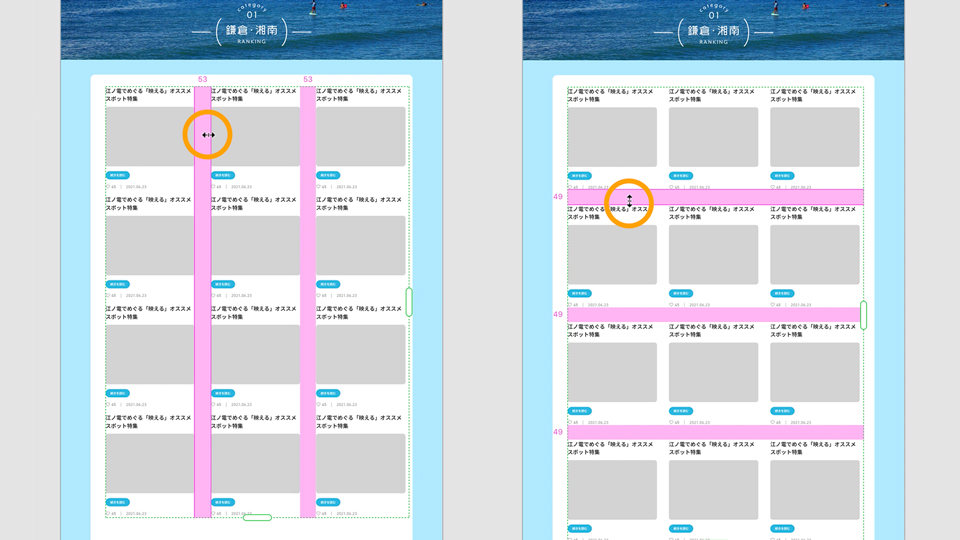960x540 pixels.
Task: Click the 鎌倉・湘南 heading in the left artboard
Action: coord(252,30)
